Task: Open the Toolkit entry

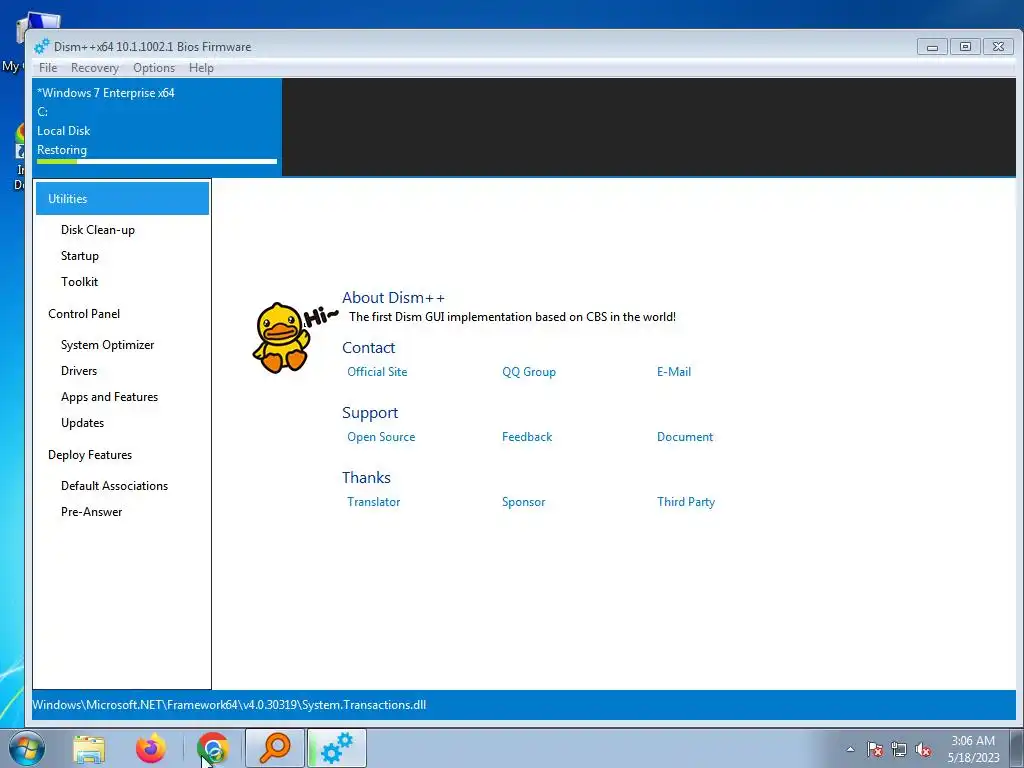Action: (80, 282)
